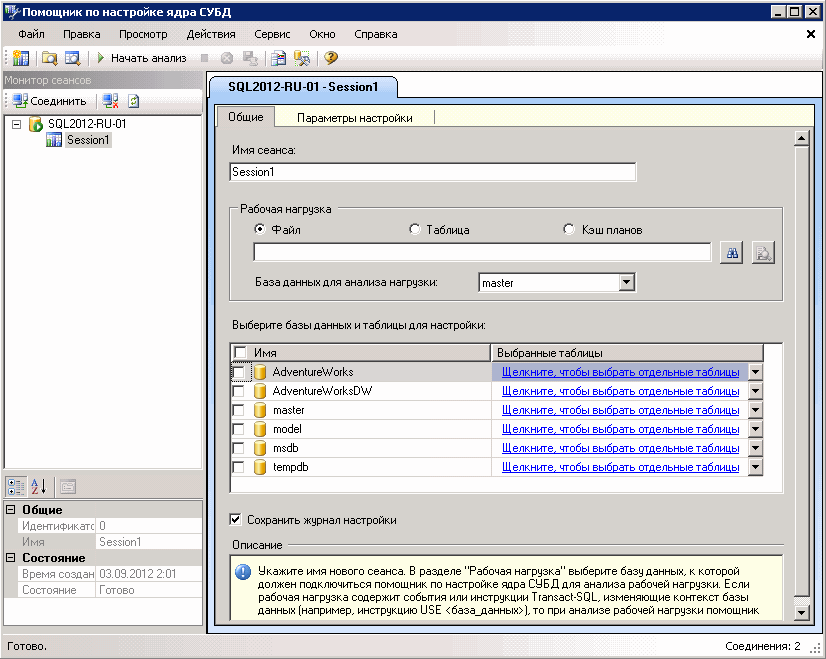The image size is (826, 659).
Task: Open tempdb row tables dropdown arrow
Action: (755, 467)
